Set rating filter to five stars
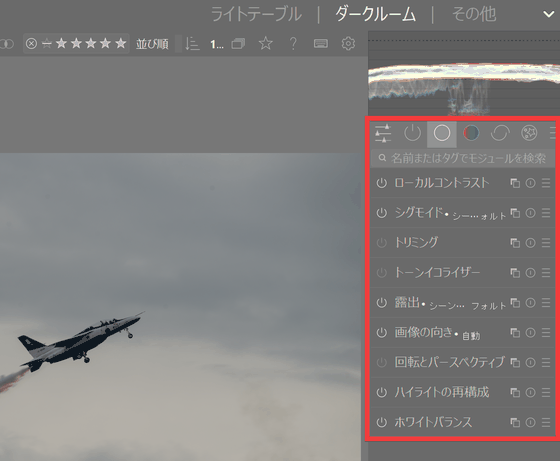 [121, 44]
